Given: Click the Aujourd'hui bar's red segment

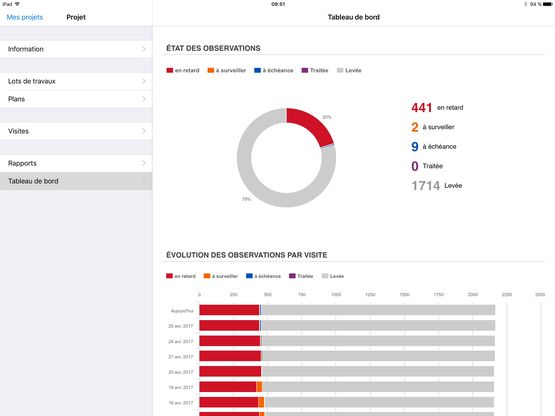Looking at the screenshot, I should coord(229,310).
